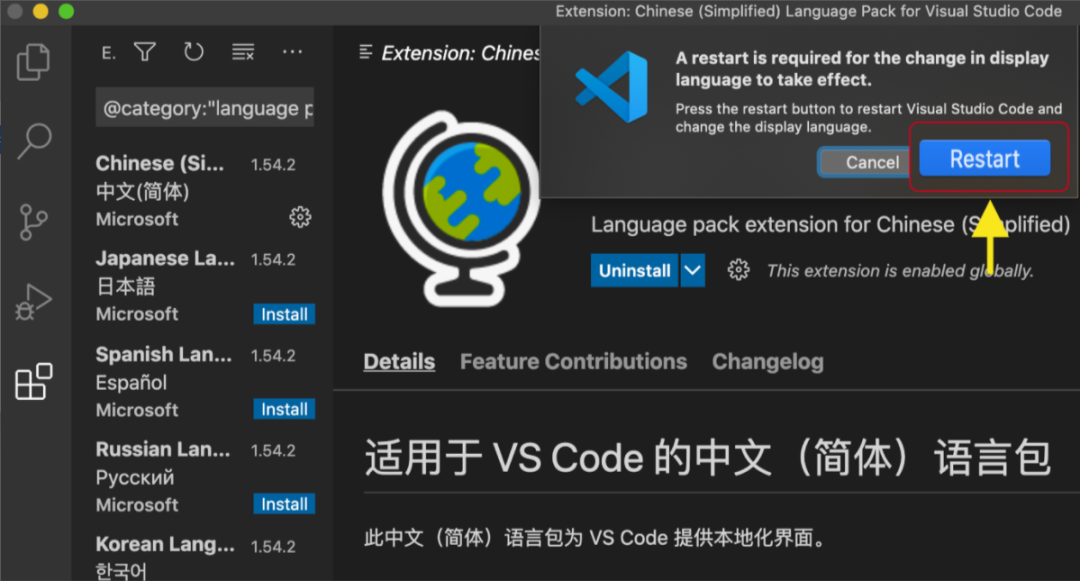The image size is (1080, 581).
Task: Open the Explorer view in activity bar
Action: pos(33,62)
